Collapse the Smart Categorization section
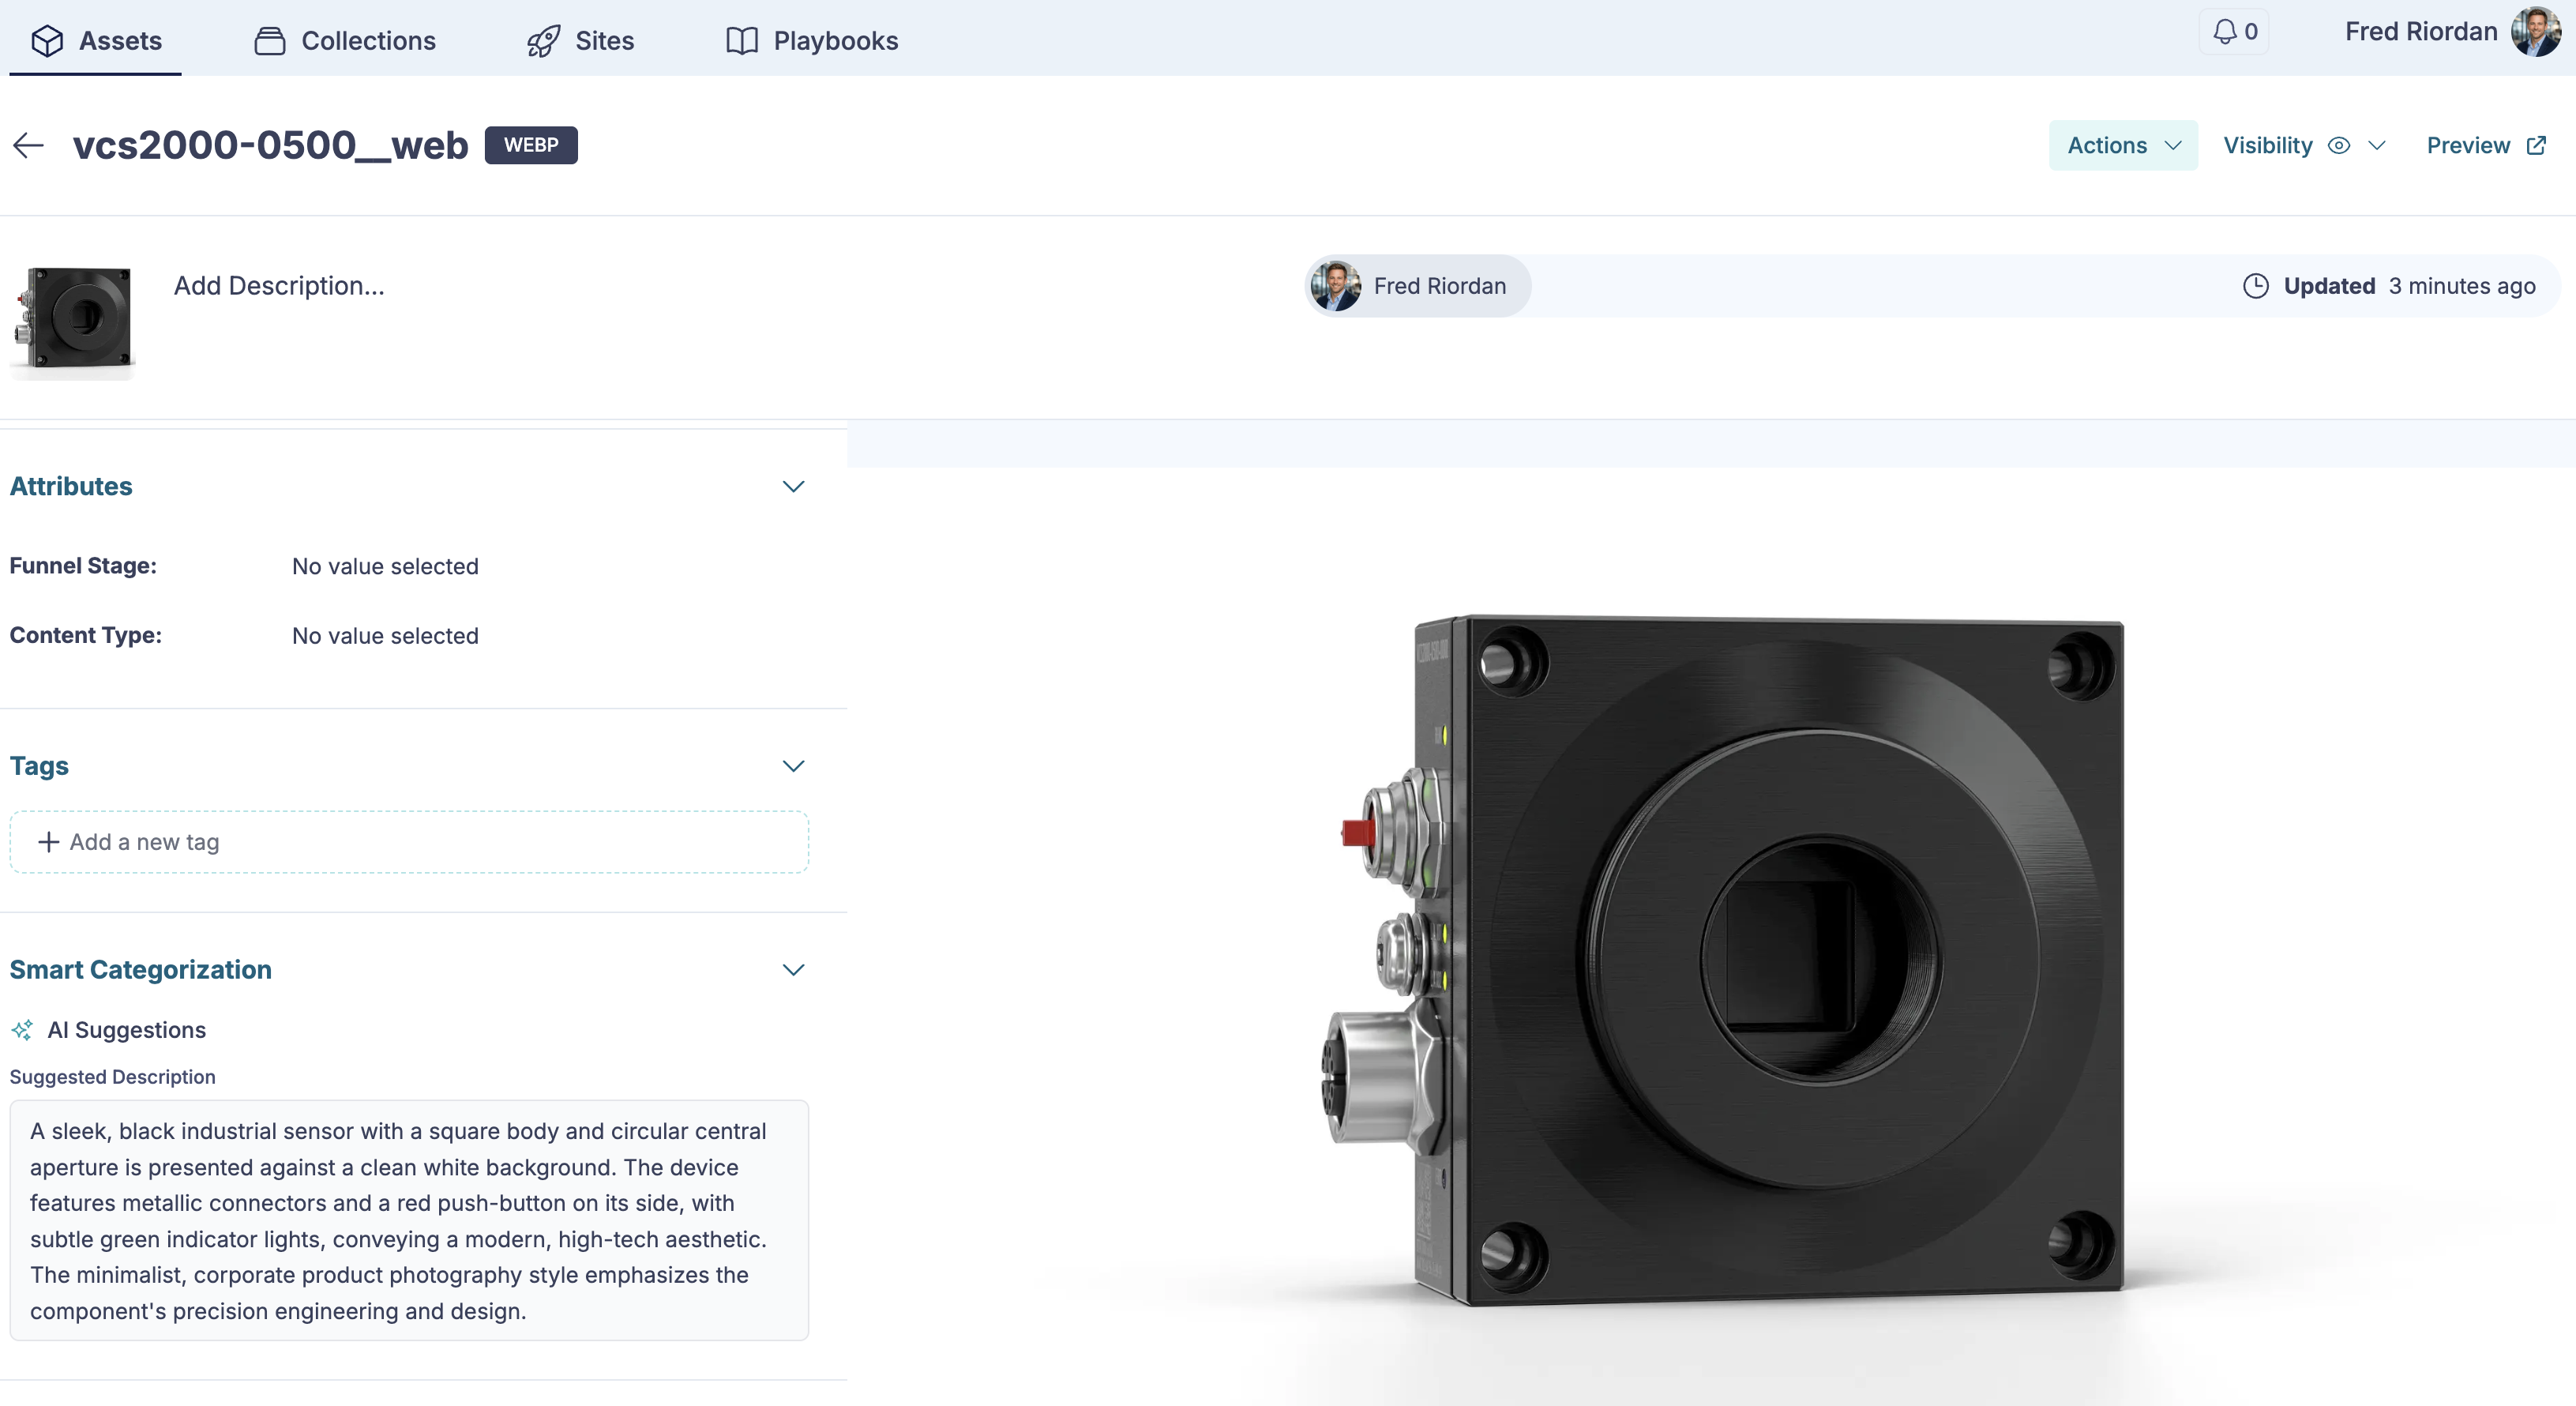 793,969
